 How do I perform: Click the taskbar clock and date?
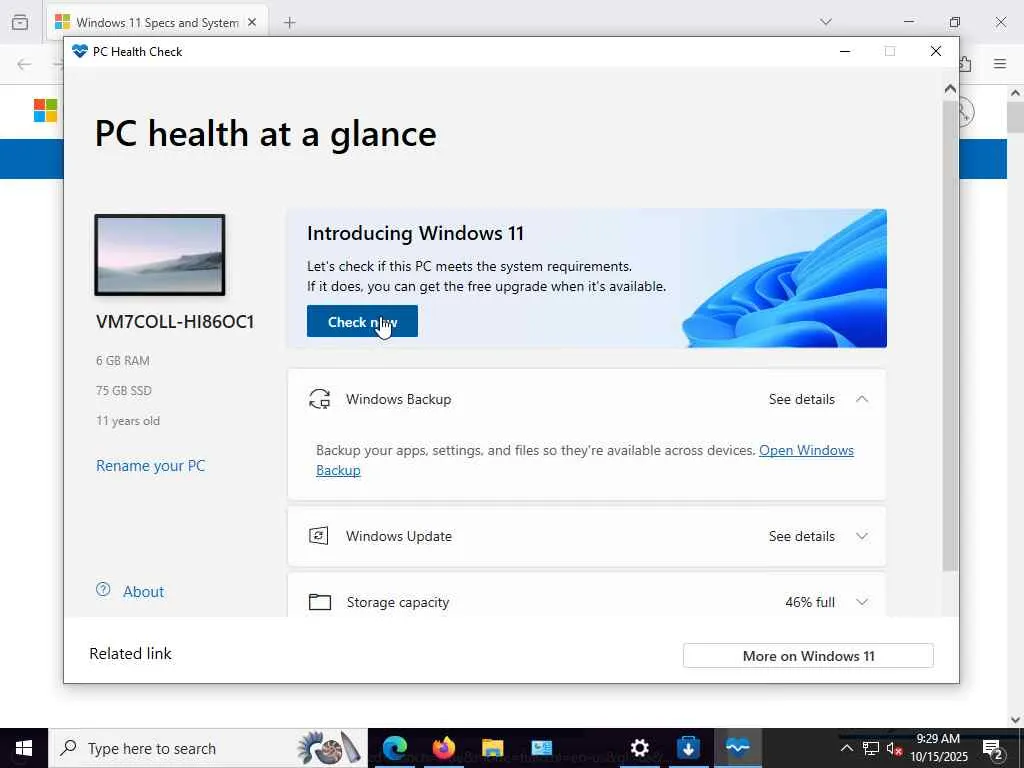click(x=938, y=748)
